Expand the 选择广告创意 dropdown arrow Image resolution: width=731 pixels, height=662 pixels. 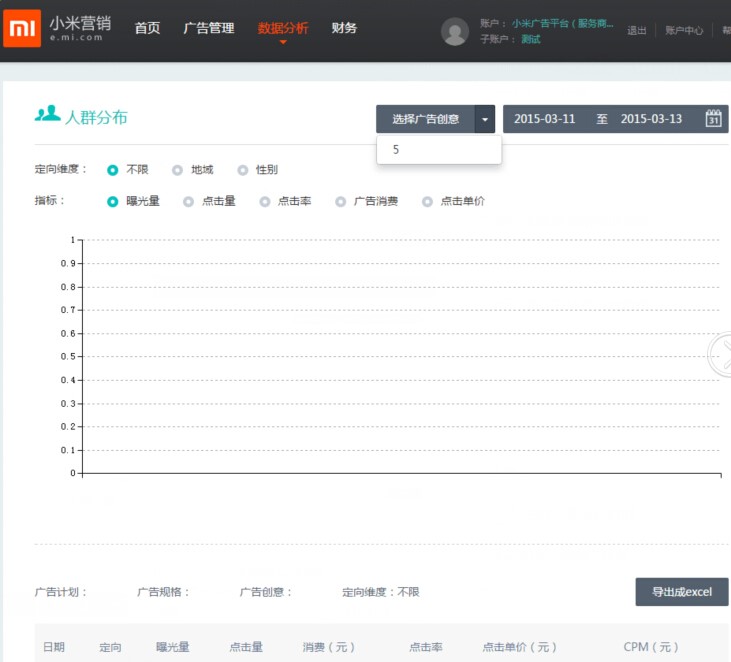pos(485,119)
